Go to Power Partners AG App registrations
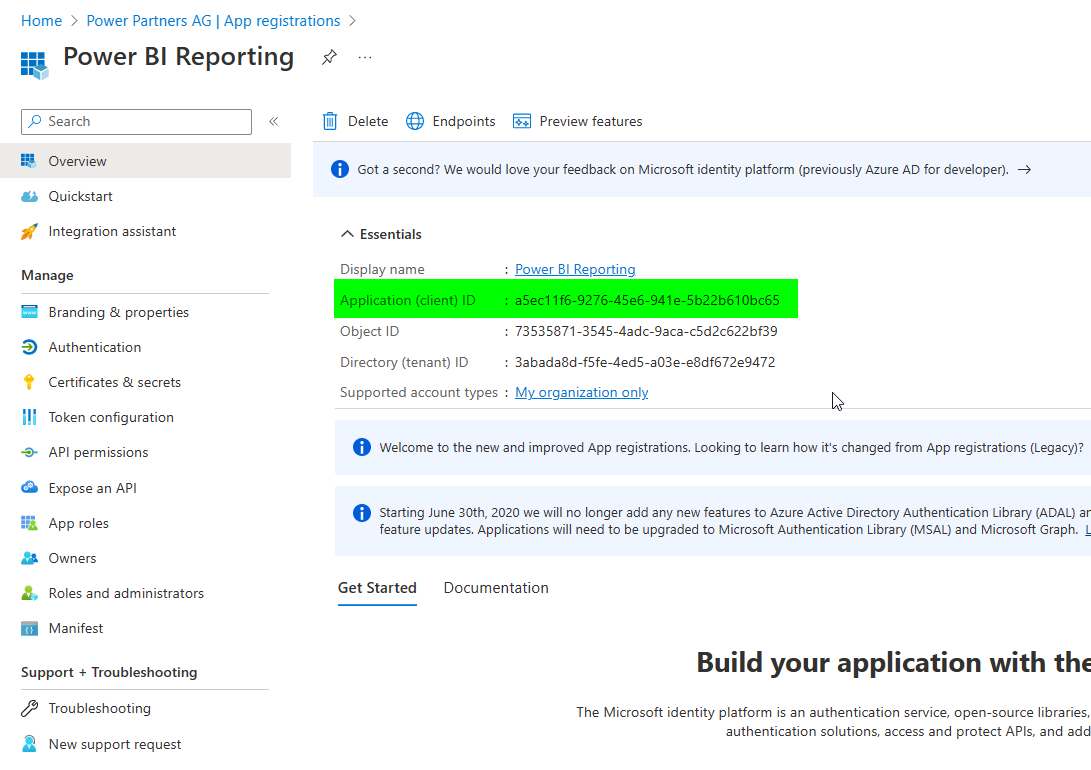The width and height of the screenshot is (1091, 770). (213, 21)
